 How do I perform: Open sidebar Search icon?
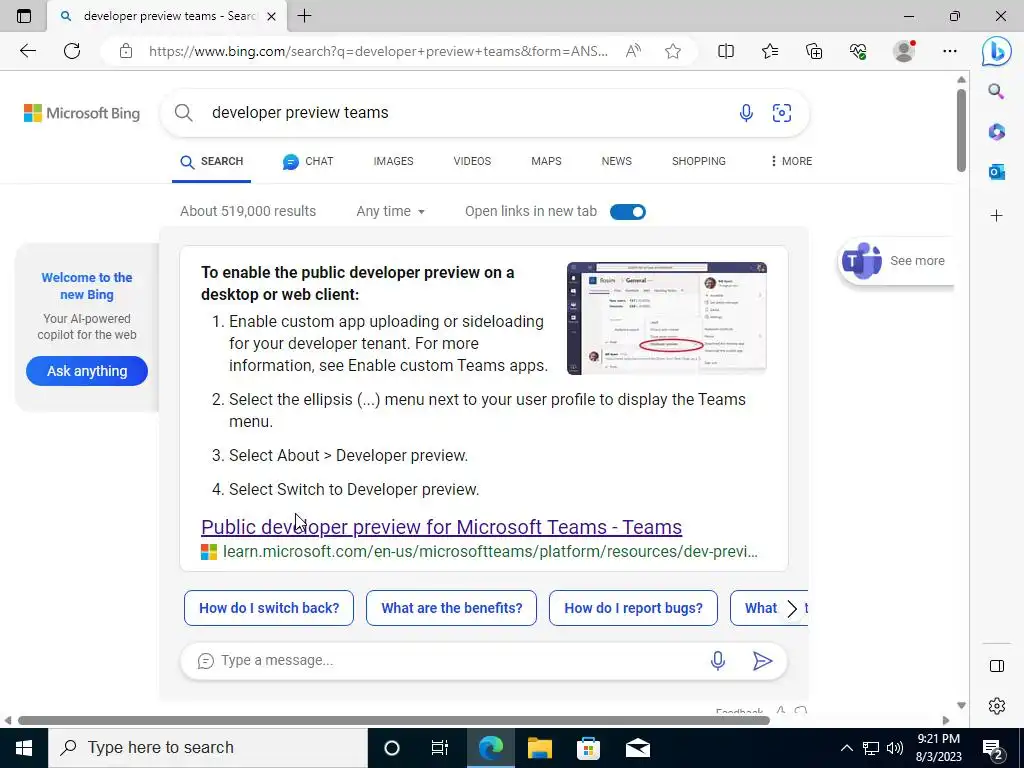click(x=996, y=91)
